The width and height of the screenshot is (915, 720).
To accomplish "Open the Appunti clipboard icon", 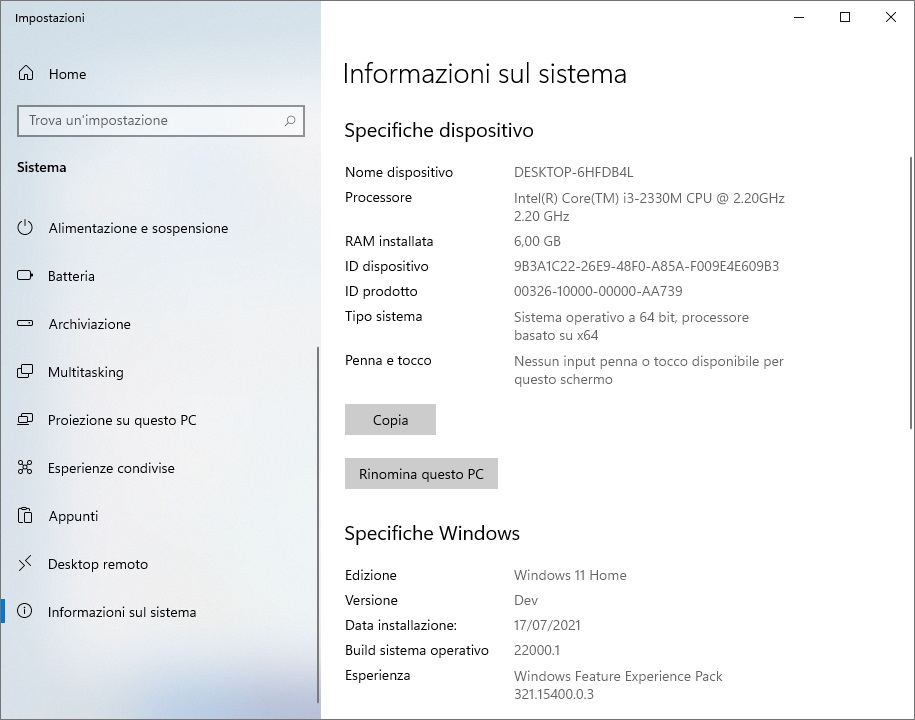I will coord(25,515).
